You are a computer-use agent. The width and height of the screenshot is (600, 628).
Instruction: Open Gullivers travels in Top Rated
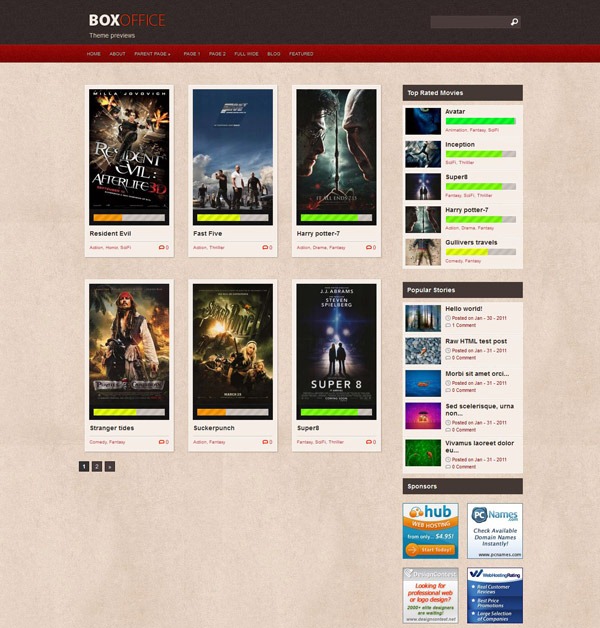point(471,243)
